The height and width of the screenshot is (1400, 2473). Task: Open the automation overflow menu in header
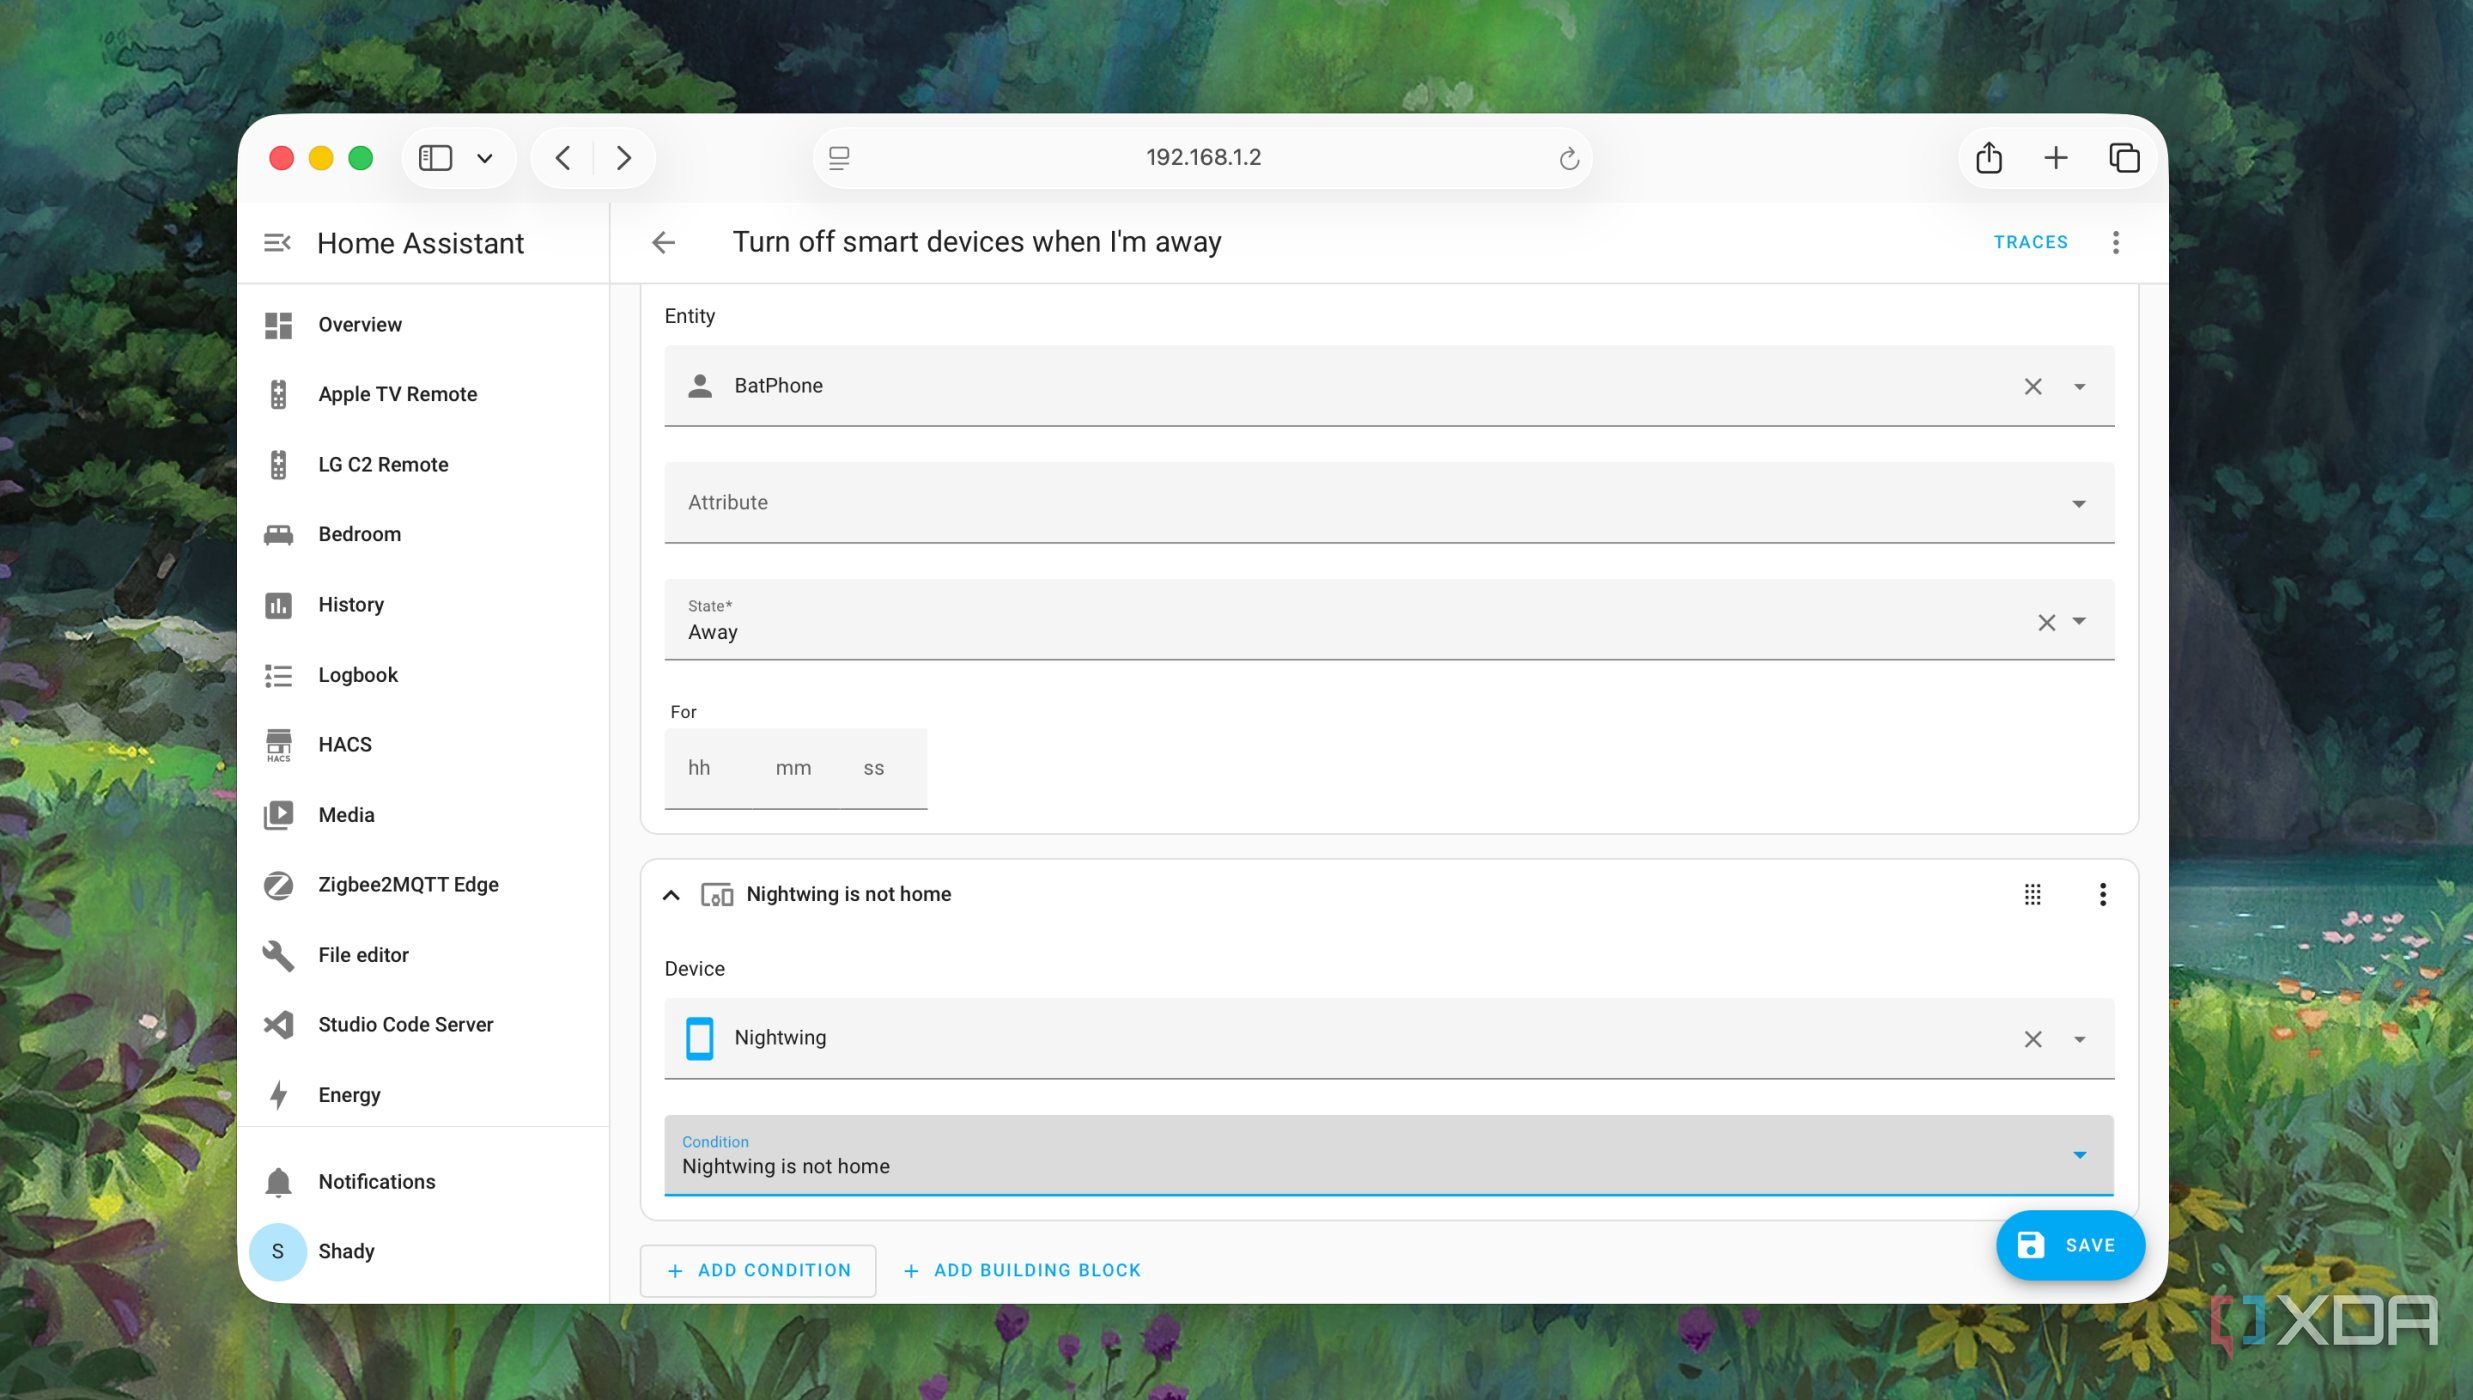(2116, 242)
